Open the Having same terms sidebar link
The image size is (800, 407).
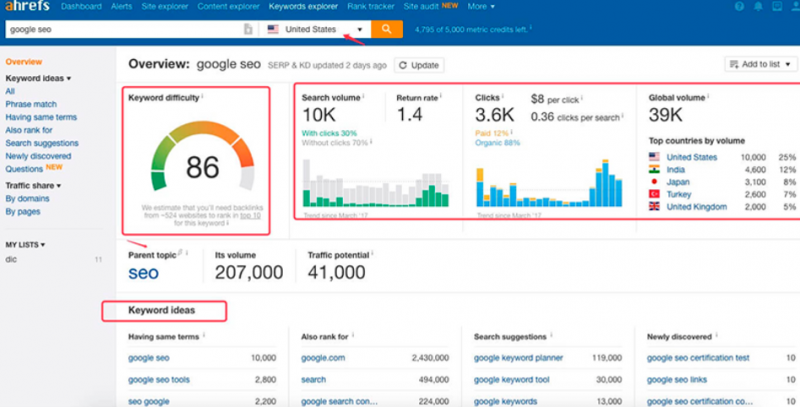click(41, 117)
